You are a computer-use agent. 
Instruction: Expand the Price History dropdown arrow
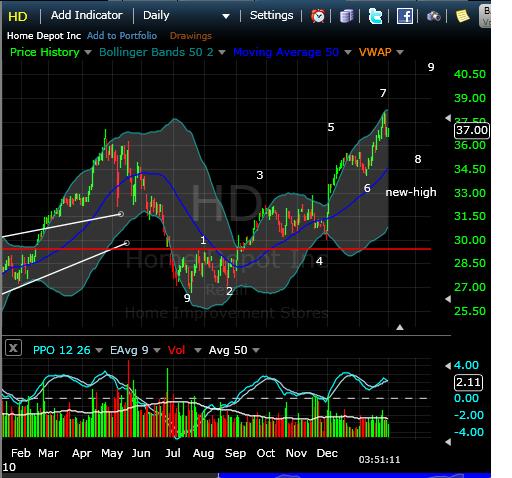coord(88,52)
